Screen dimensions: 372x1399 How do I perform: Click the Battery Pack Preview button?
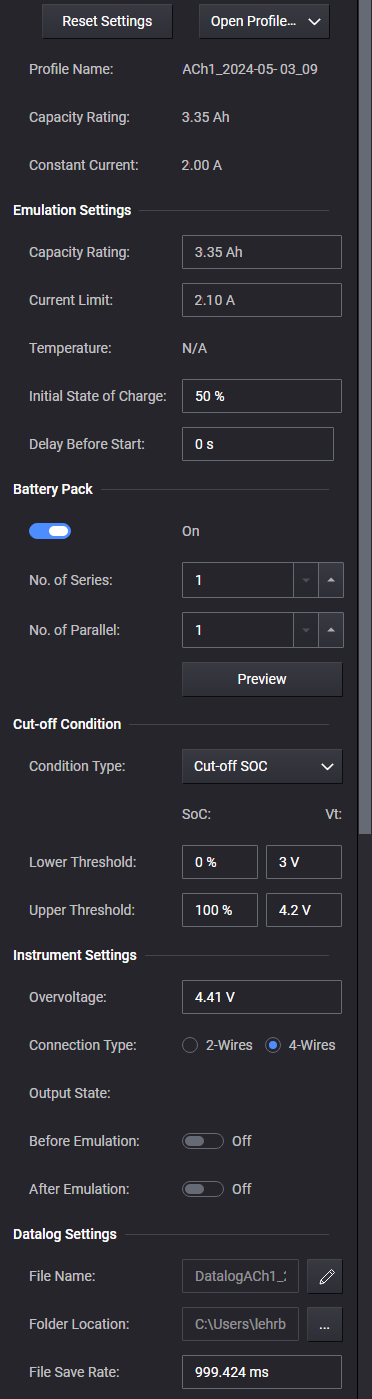pos(262,679)
